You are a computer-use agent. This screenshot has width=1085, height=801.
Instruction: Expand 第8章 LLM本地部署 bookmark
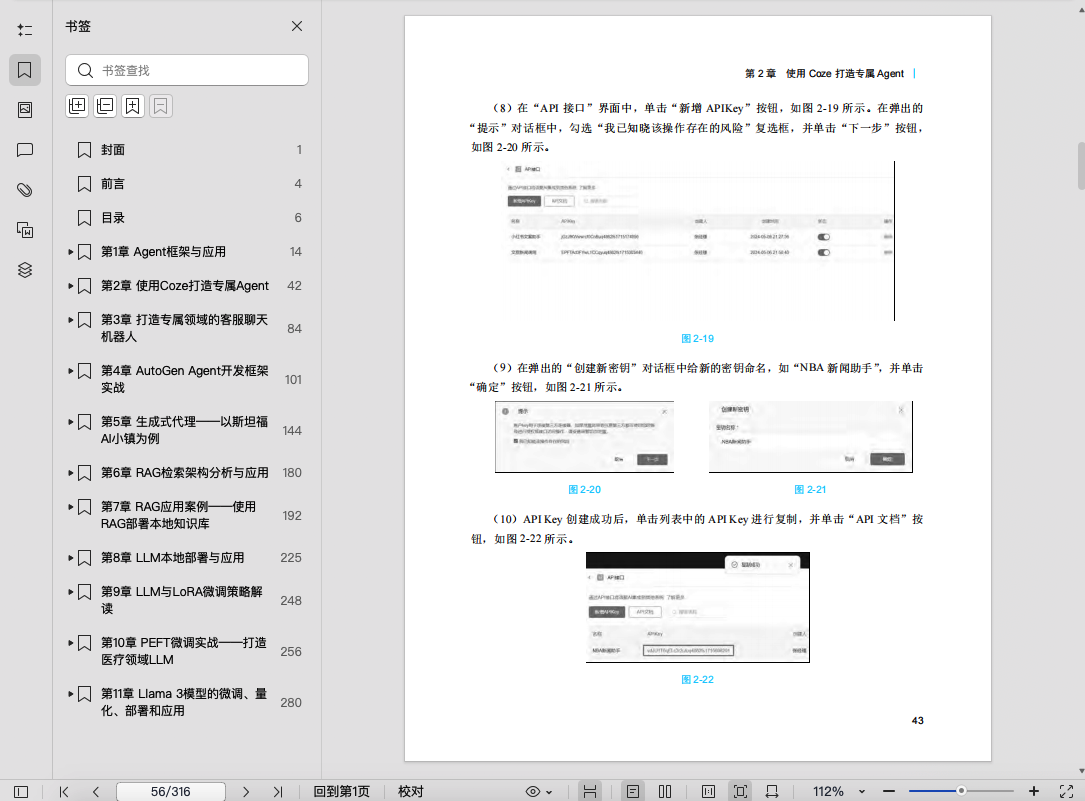(x=71, y=558)
